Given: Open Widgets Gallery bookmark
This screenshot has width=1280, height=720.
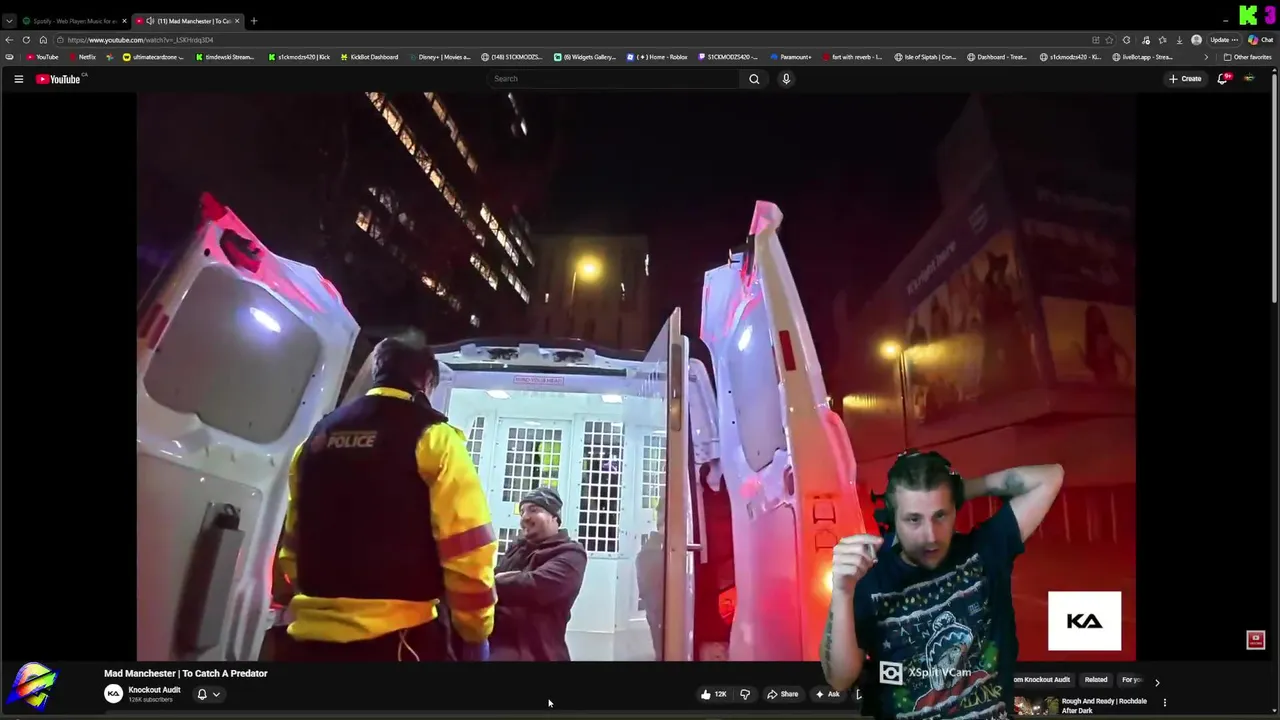Looking at the screenshot, I should coord(585,57).
